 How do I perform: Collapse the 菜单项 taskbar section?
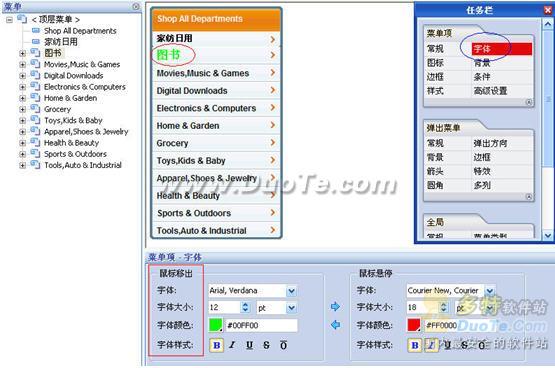pyautogui.click(x=528, y=102)
